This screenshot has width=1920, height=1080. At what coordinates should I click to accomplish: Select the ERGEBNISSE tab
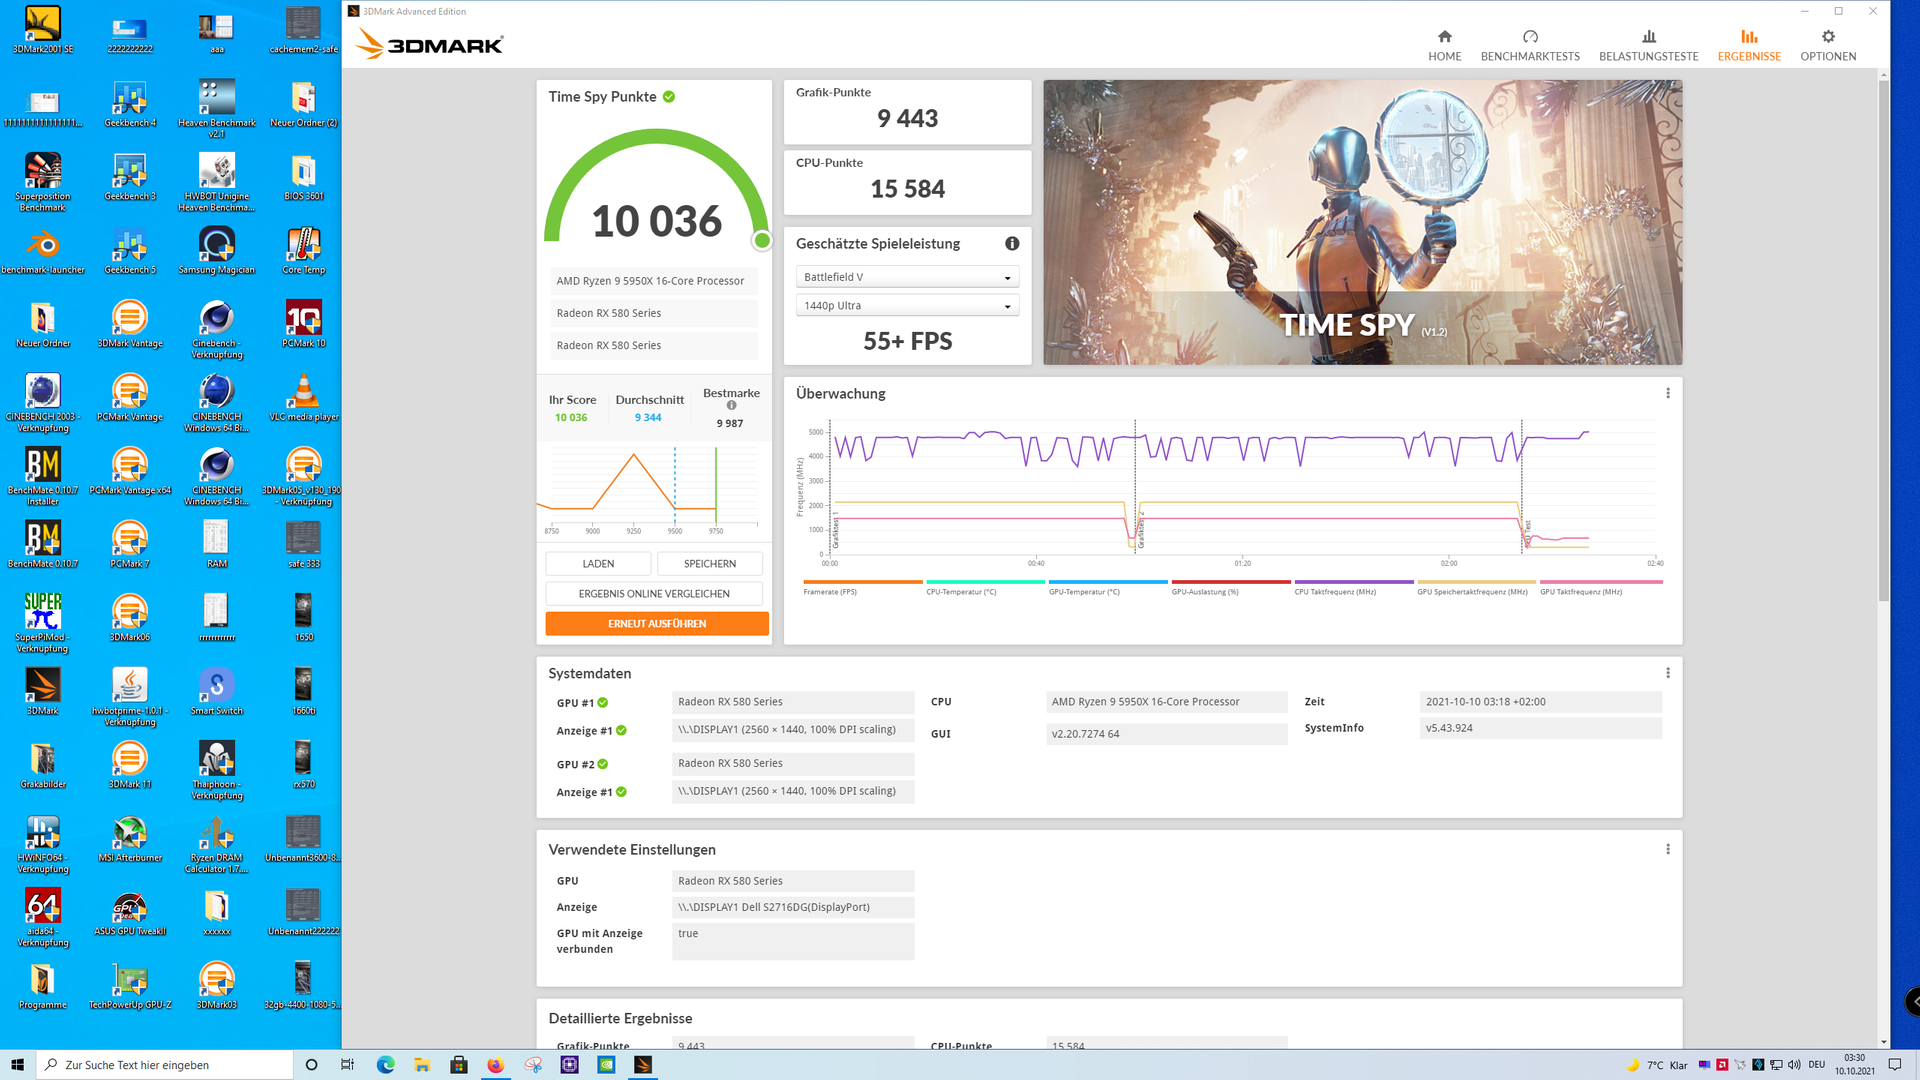click(1749, 46)
